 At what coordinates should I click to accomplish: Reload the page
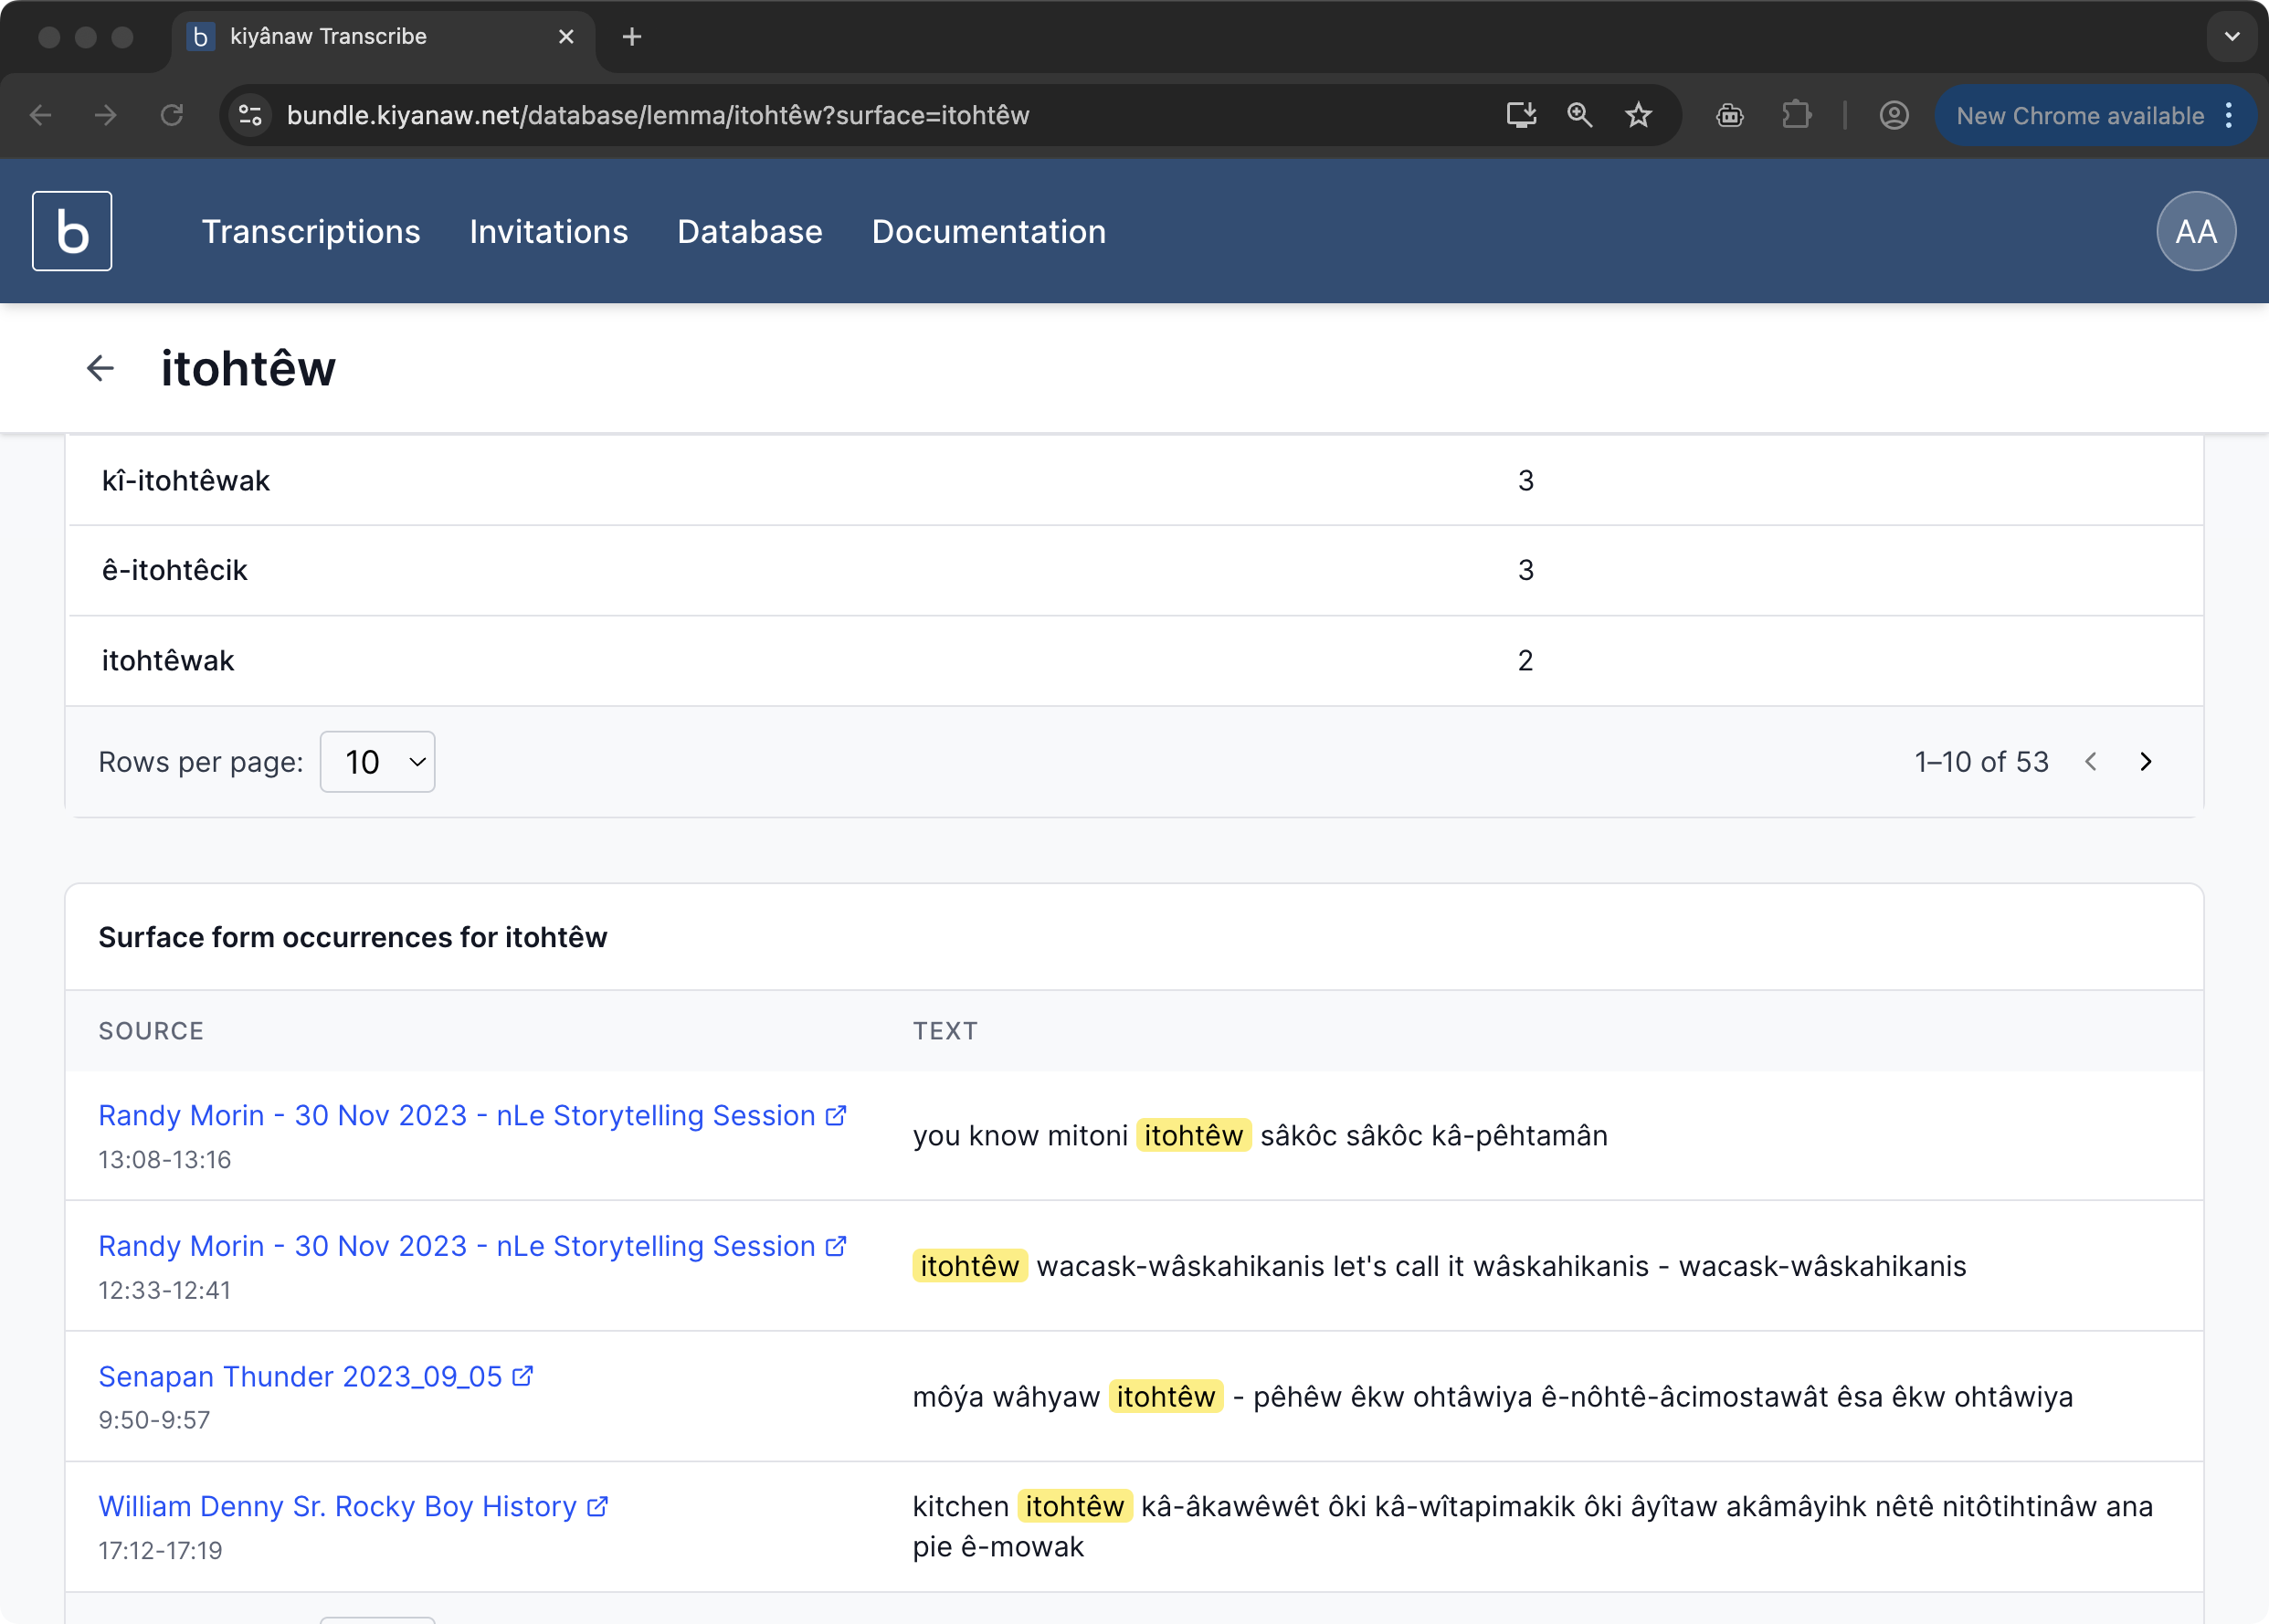click(x=172, y=116)
